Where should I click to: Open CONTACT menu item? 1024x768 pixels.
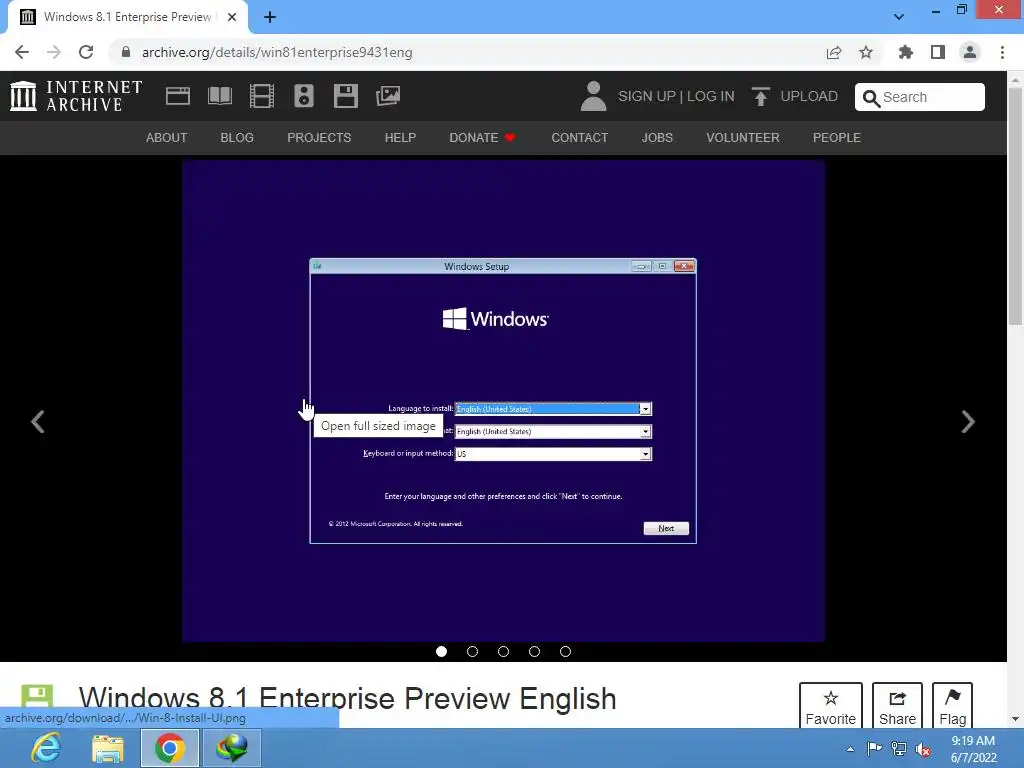580,138
